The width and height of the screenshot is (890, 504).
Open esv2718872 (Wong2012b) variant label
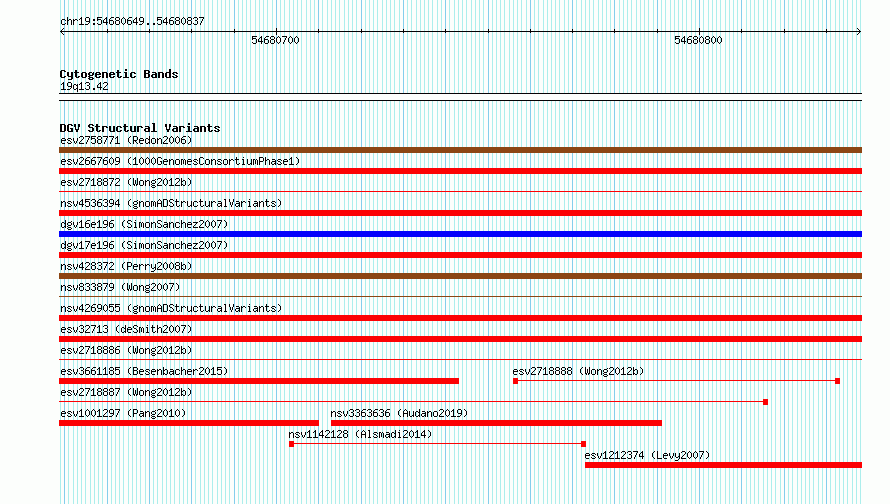[x=126, y=182]
